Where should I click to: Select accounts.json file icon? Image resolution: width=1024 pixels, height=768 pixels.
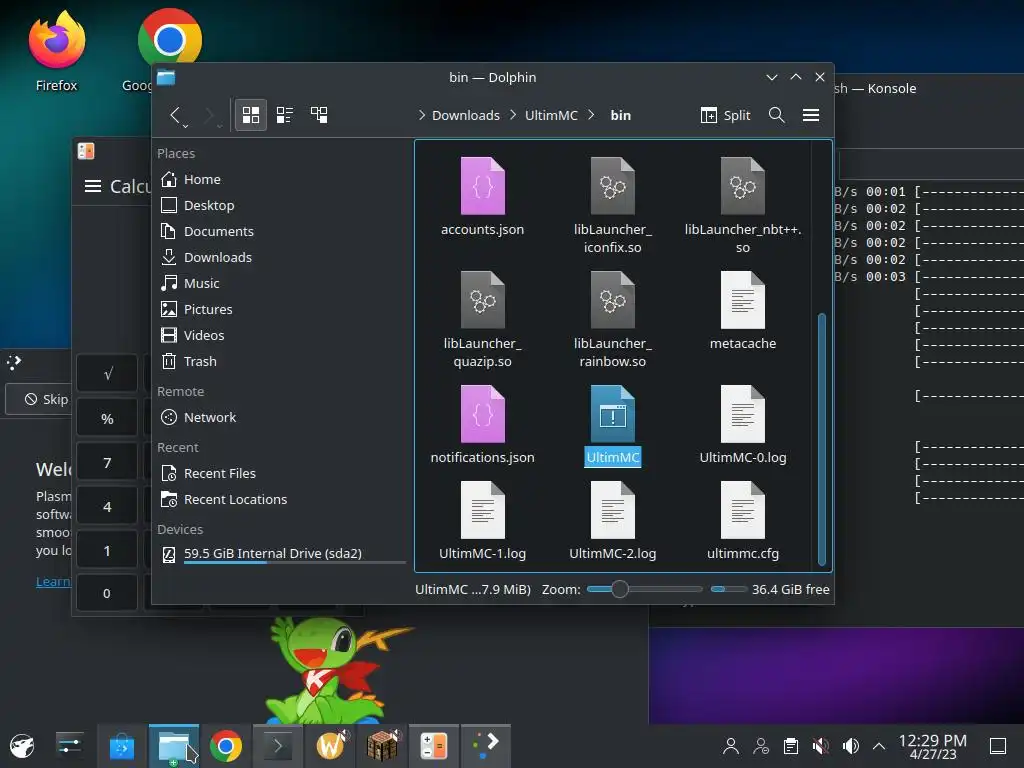click(x=483, y=186)
